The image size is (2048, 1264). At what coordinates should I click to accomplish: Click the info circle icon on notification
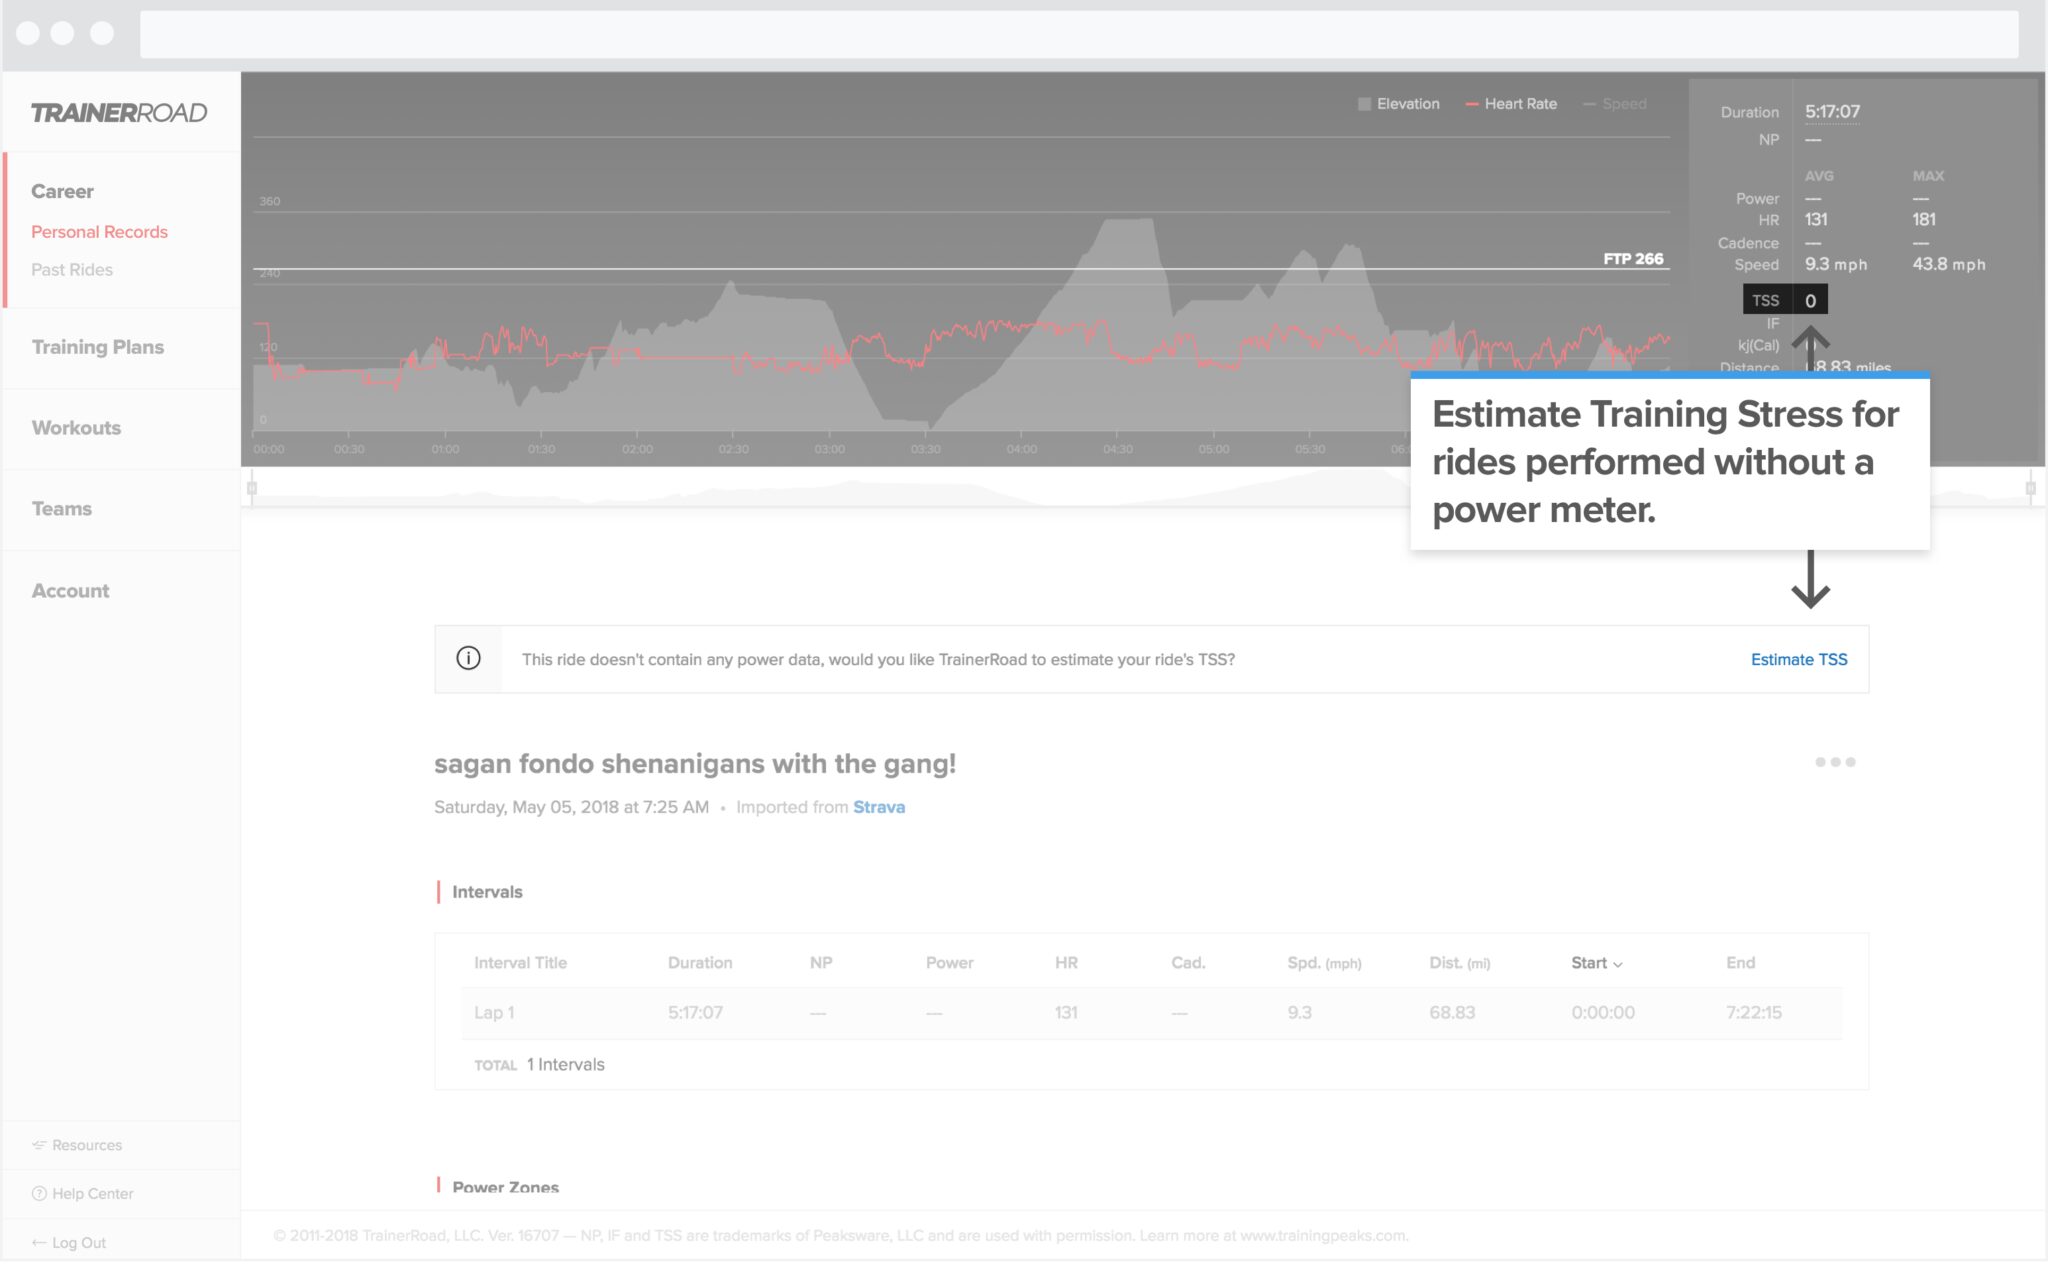tap(470, 658)
